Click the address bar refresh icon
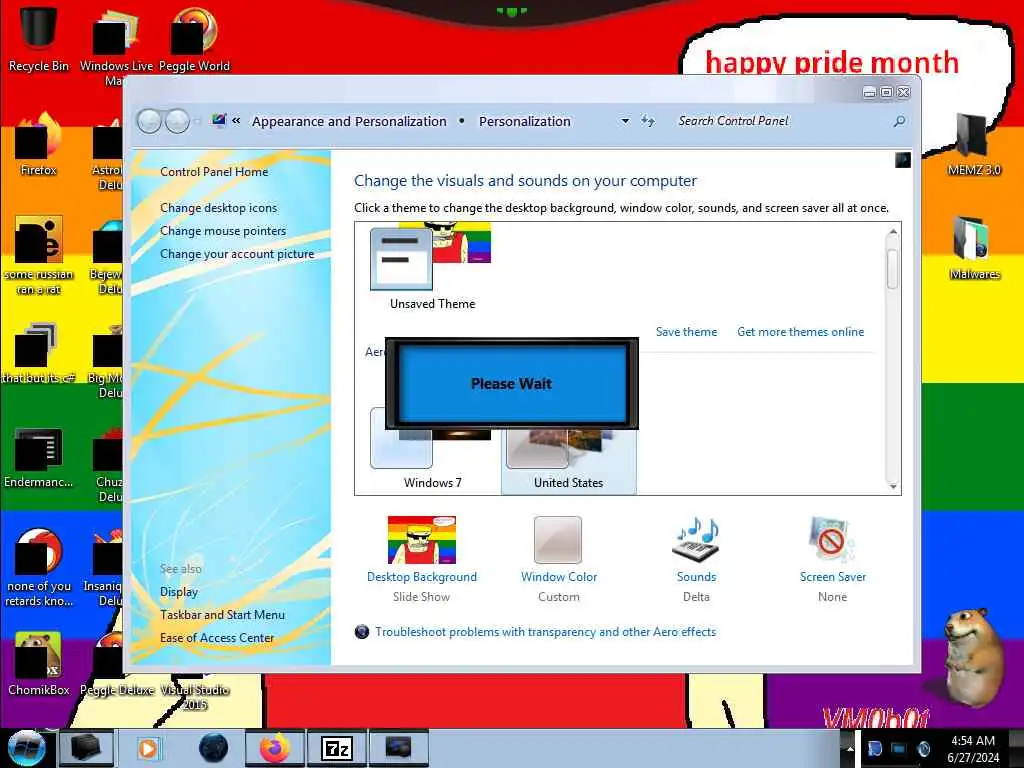 point(648,121)
